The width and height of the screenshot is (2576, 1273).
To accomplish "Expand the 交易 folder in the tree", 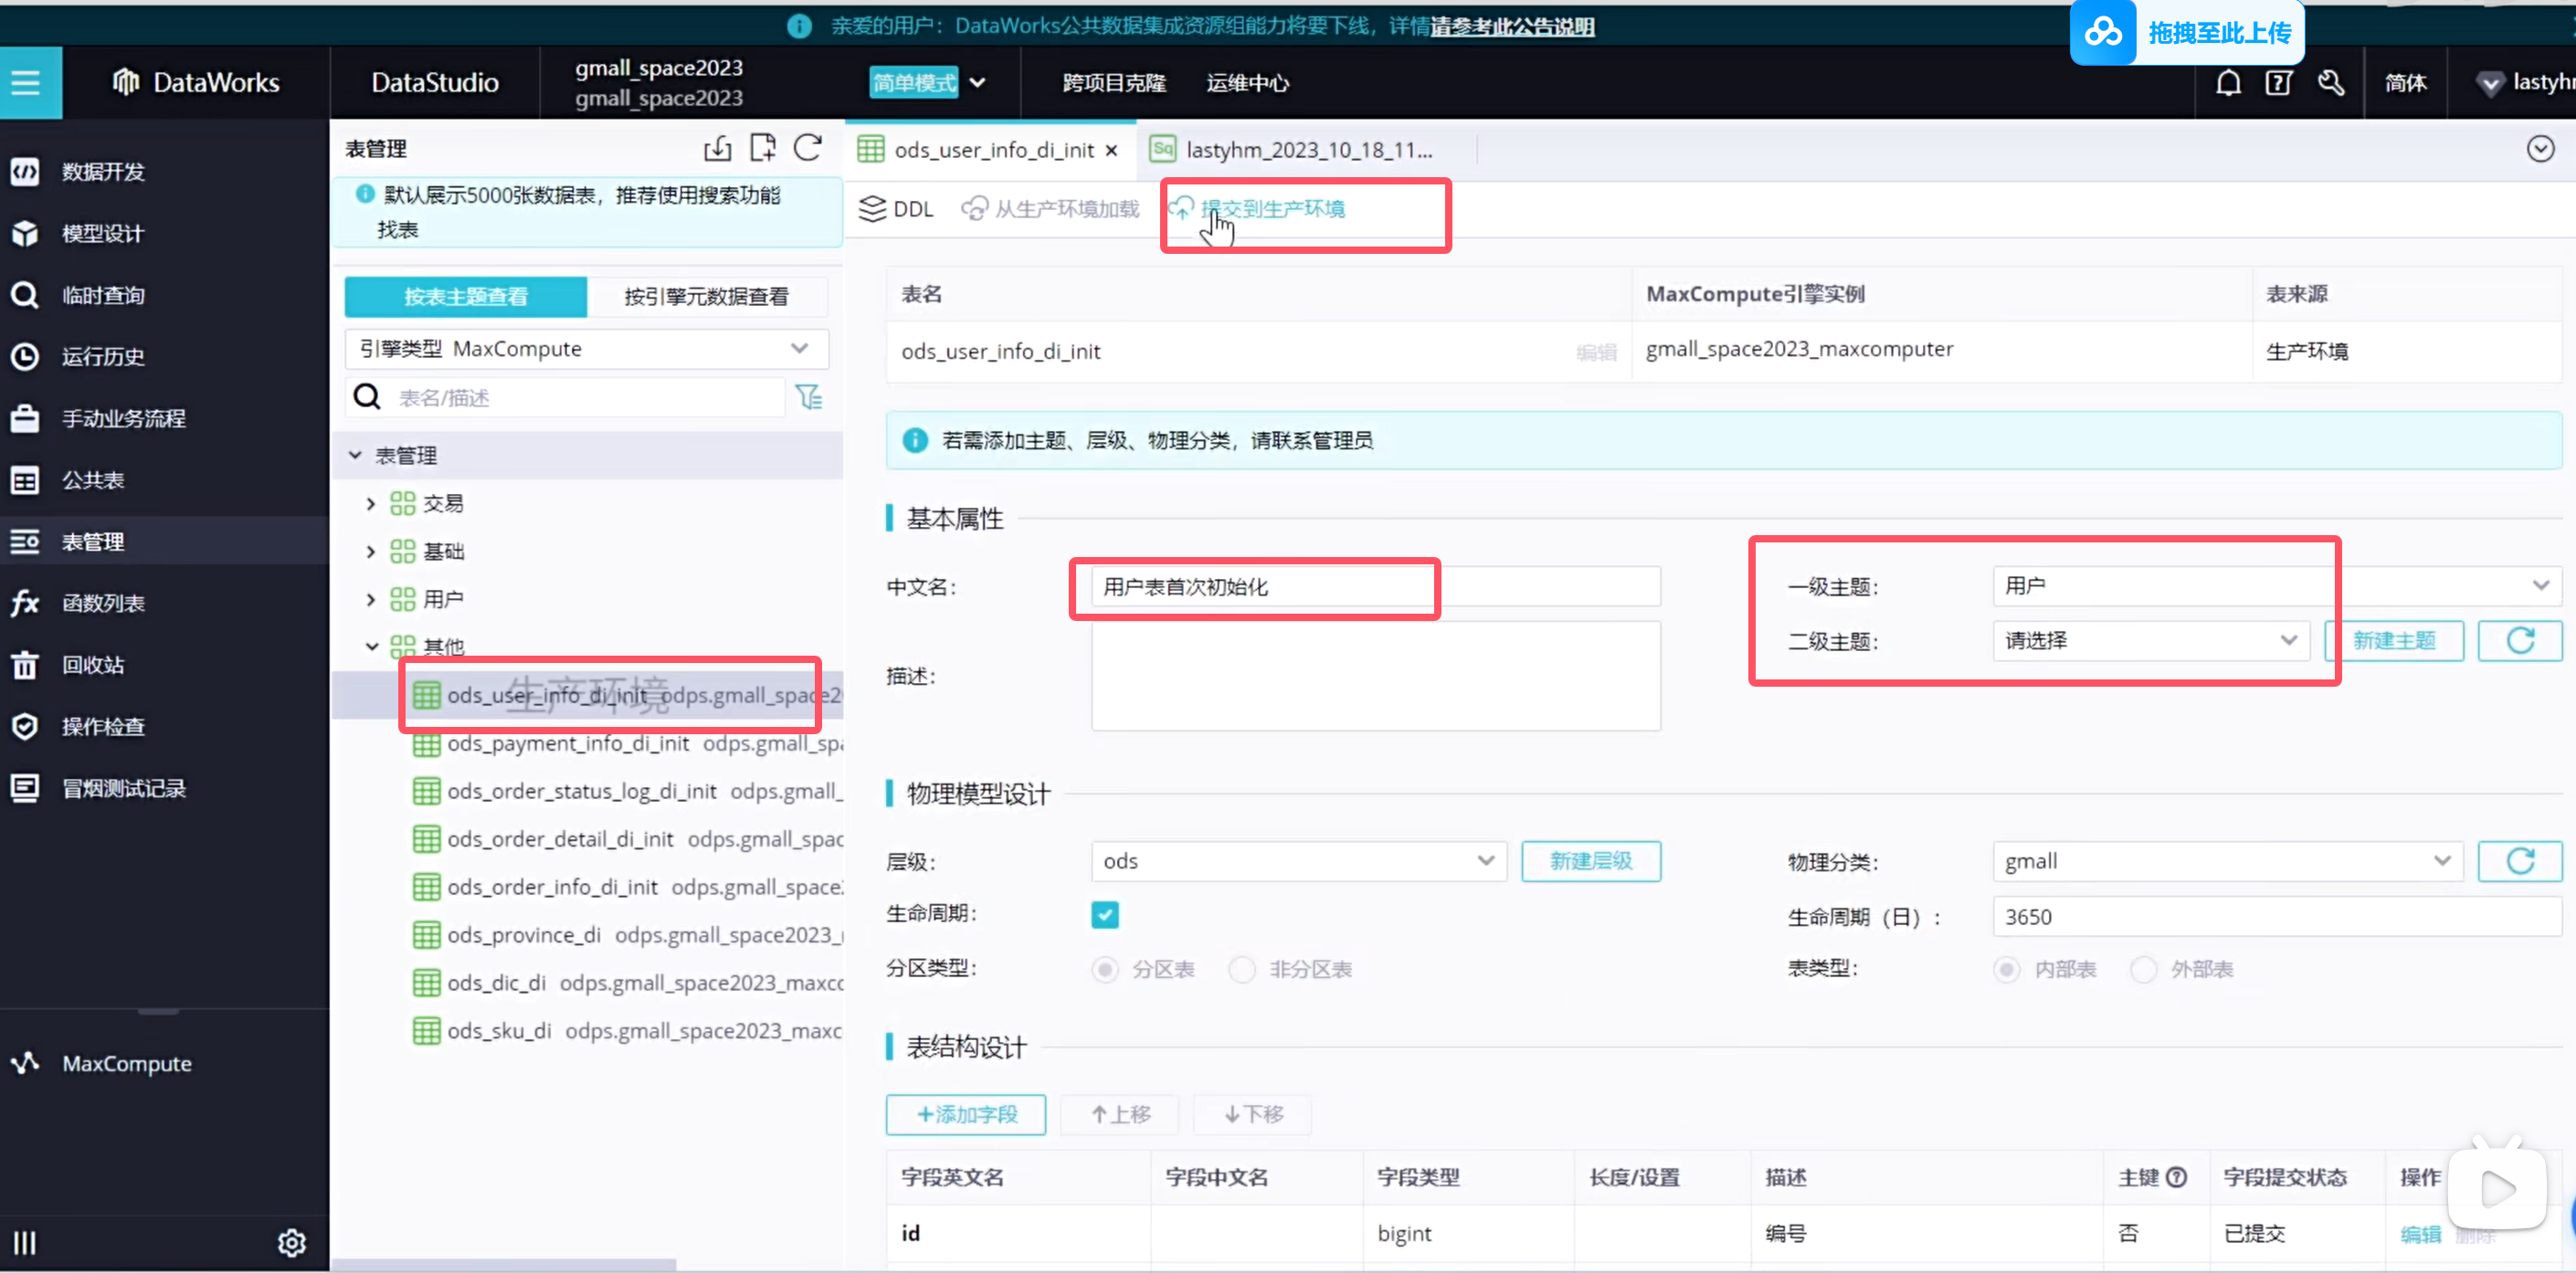I will [371, 504].
